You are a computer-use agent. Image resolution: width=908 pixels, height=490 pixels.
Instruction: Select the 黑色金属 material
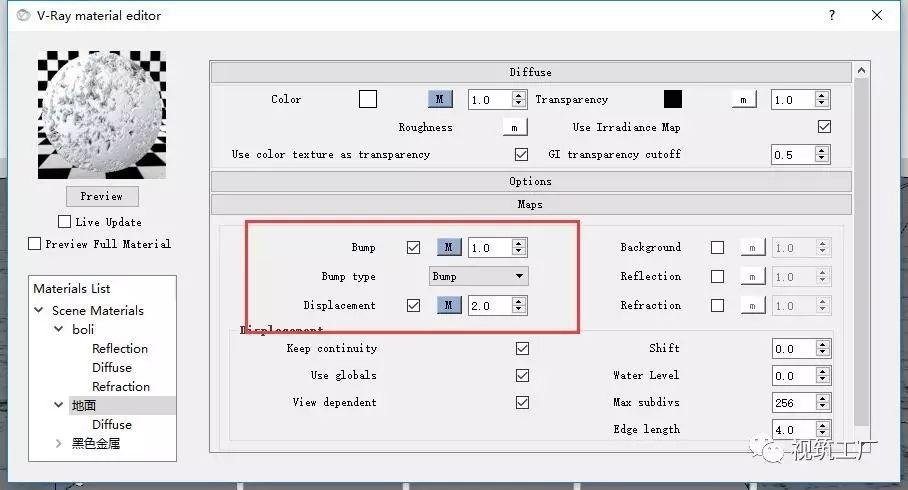coord(96,444)
